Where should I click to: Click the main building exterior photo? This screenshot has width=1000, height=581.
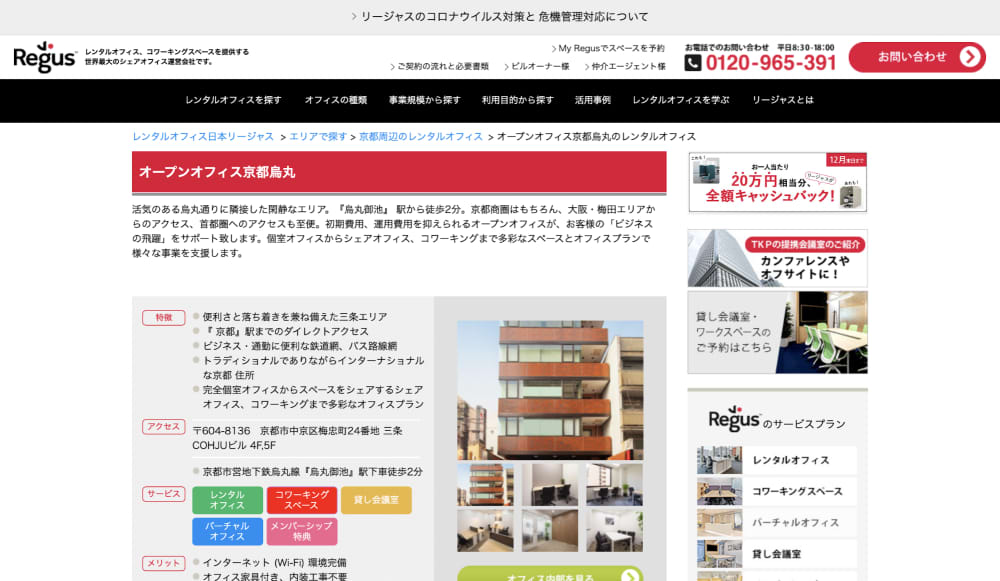tap(550, 390)
